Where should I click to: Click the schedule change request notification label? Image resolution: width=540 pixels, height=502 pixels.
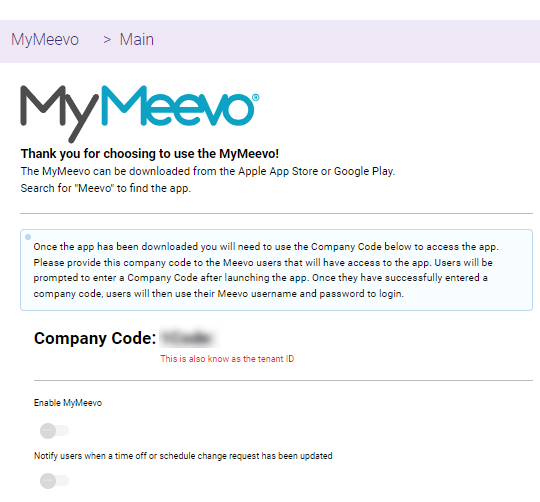[x=183, y=456]
